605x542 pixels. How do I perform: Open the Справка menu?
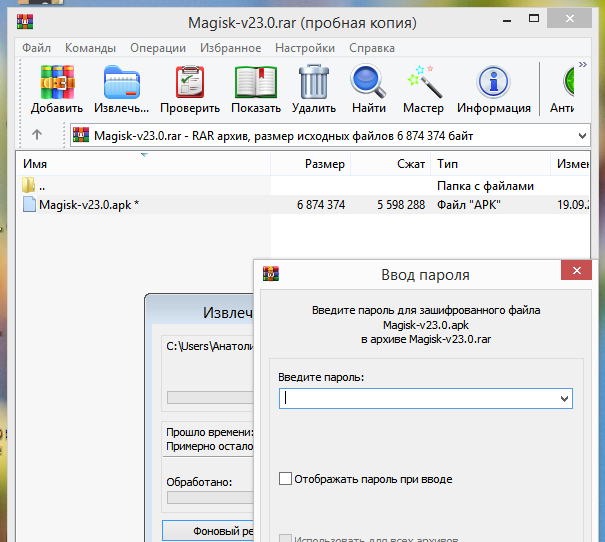372,48
